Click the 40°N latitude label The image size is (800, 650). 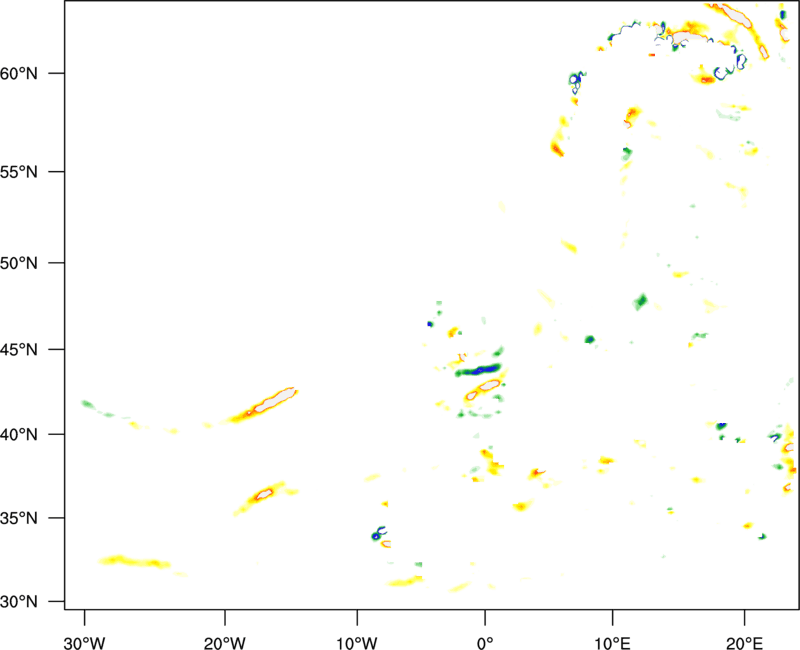tap(19, 435)
